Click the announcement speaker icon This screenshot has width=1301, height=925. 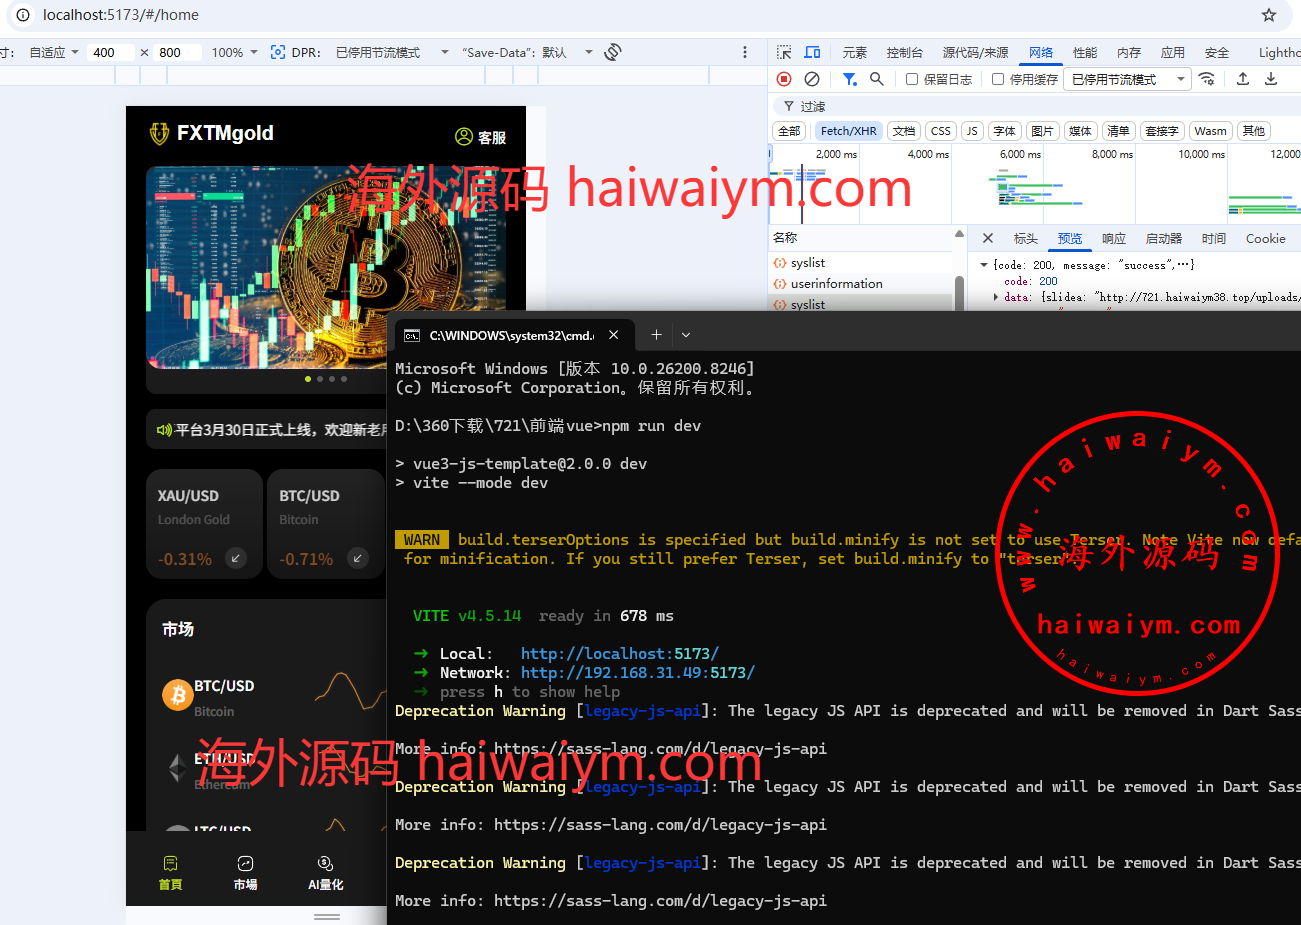(x=164, y=430)
